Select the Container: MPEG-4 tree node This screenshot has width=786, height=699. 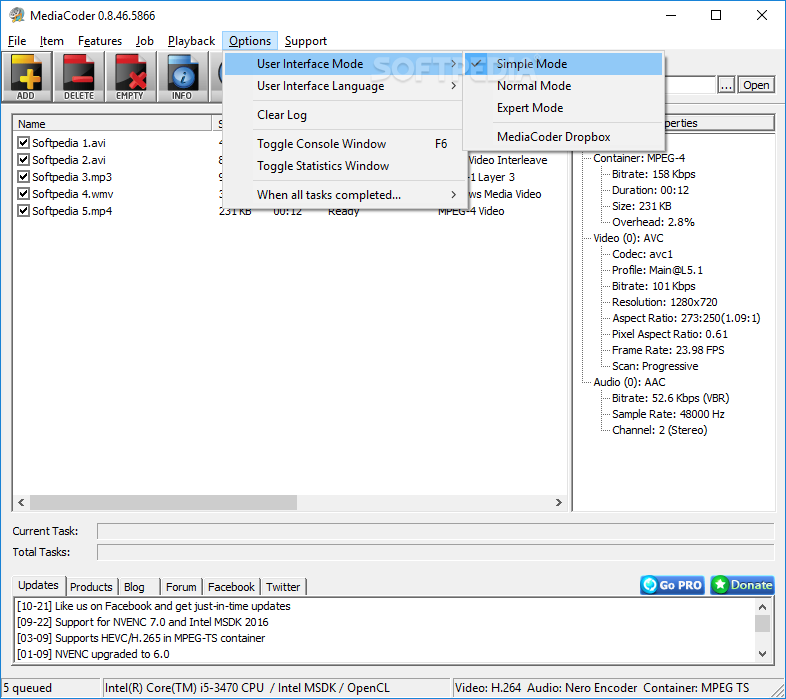639,158
